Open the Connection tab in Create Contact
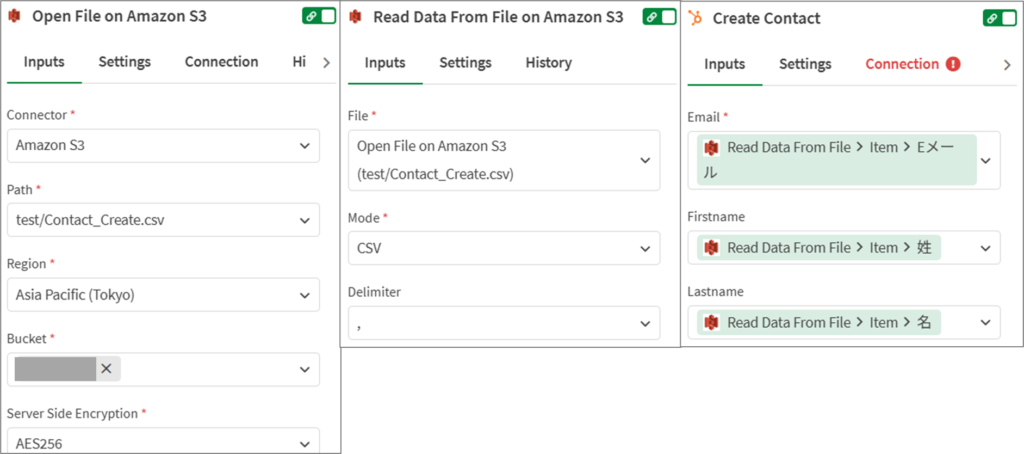The height and width of the screenshot is (454, 1024). (902, 64)
